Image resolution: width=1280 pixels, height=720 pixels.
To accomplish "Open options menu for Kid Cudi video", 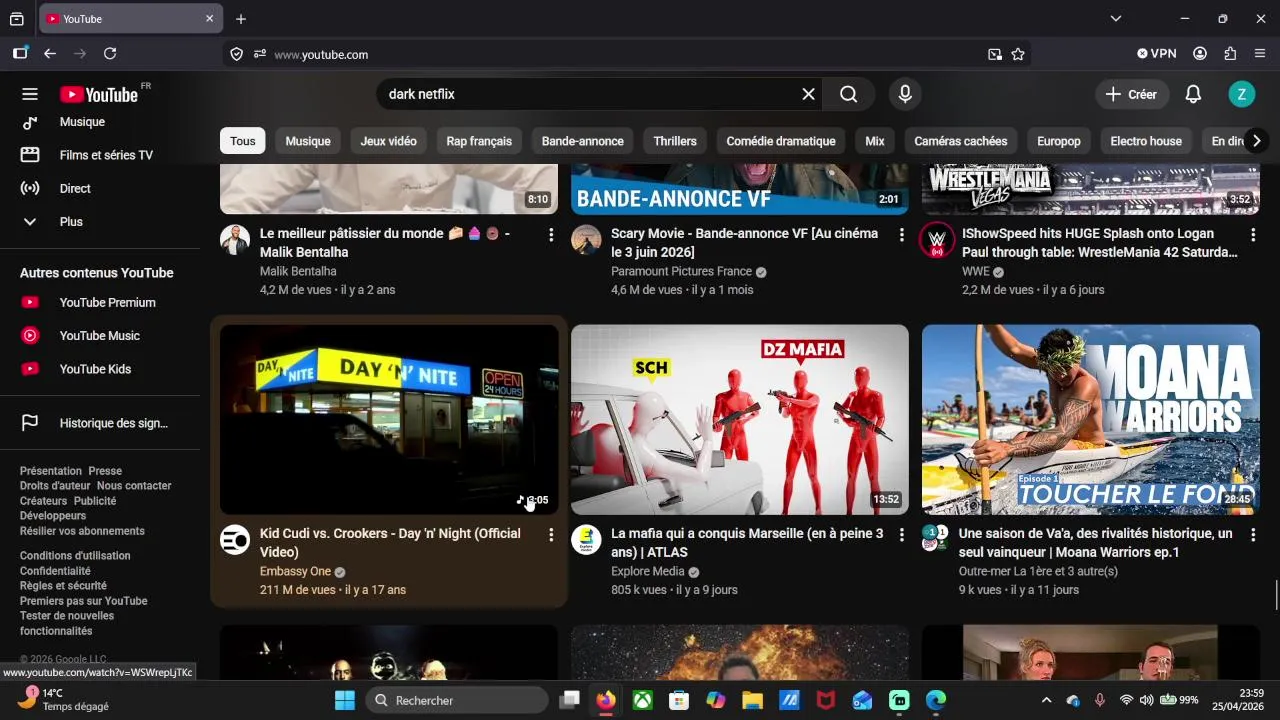I will 550,535.
